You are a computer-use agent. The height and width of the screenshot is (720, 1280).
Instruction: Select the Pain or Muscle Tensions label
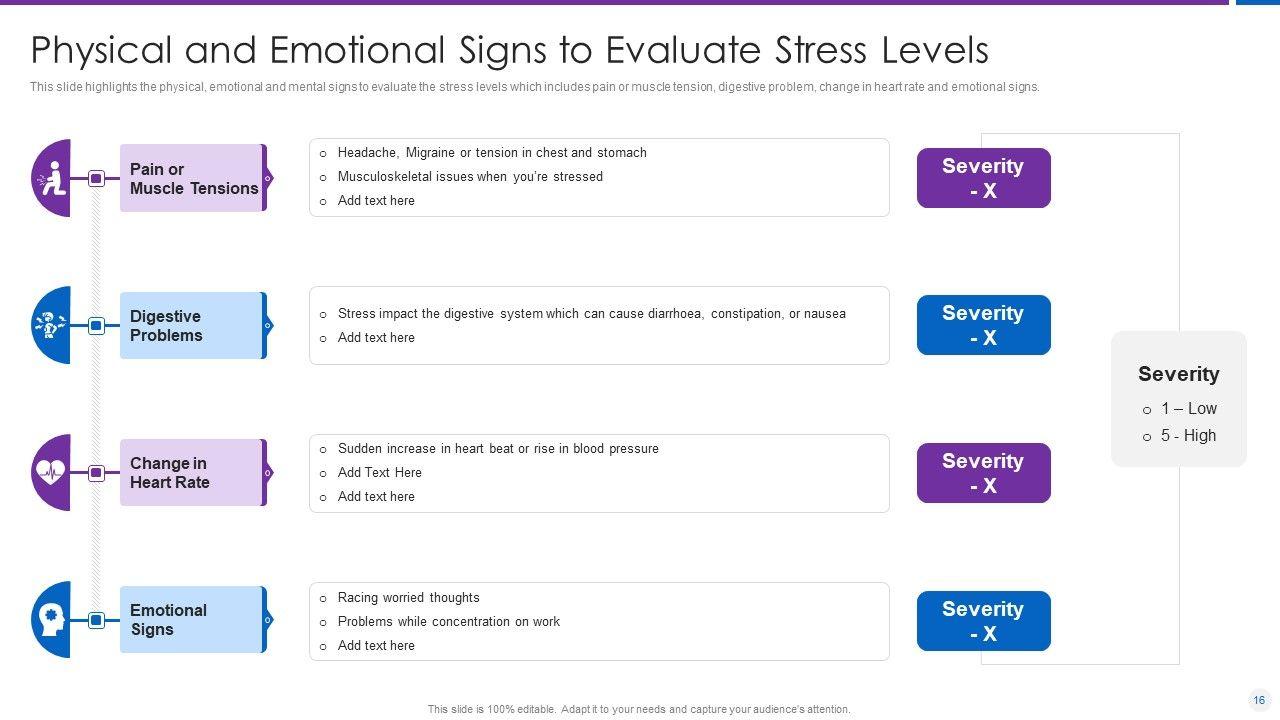point(193,178)
